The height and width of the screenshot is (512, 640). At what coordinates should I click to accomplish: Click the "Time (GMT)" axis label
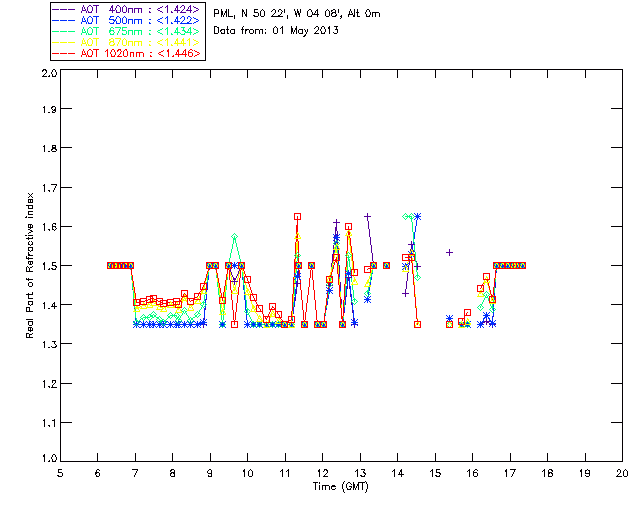tap(340, 487)
